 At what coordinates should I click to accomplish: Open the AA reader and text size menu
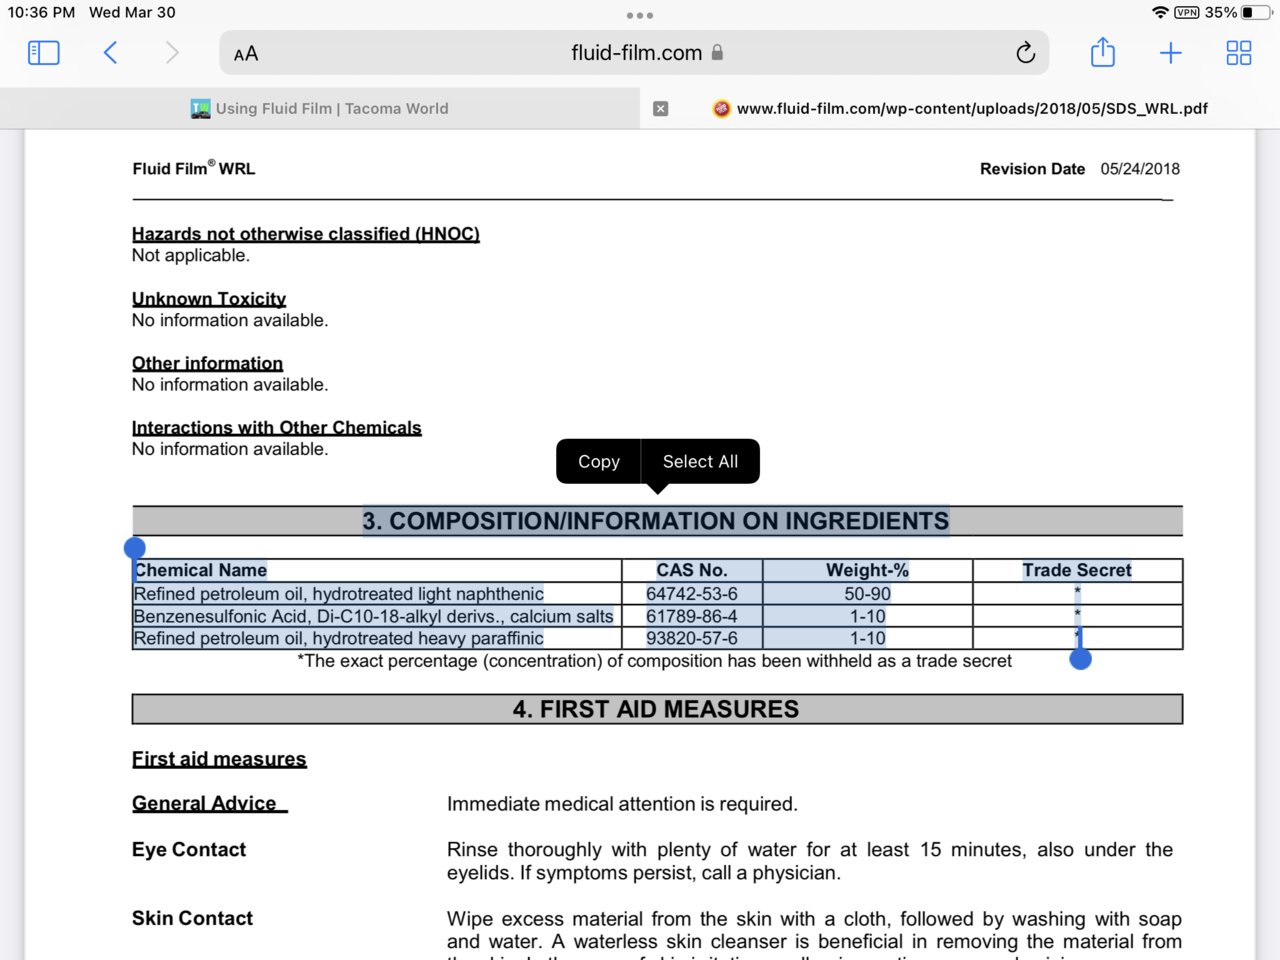[x=246, y=54]
